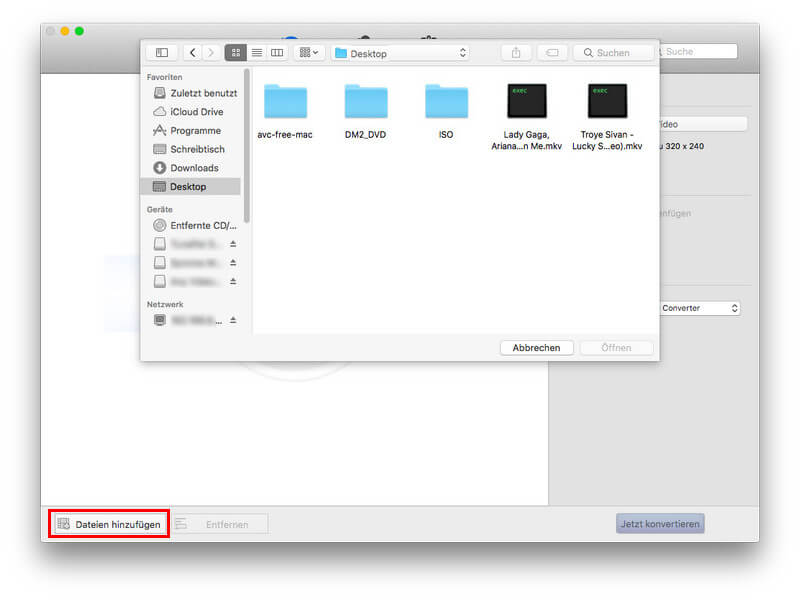Click the Zuletzt benutzt icon
Image resolution: width=800 pixels, height=600 pixels.
tap(160, 93)
